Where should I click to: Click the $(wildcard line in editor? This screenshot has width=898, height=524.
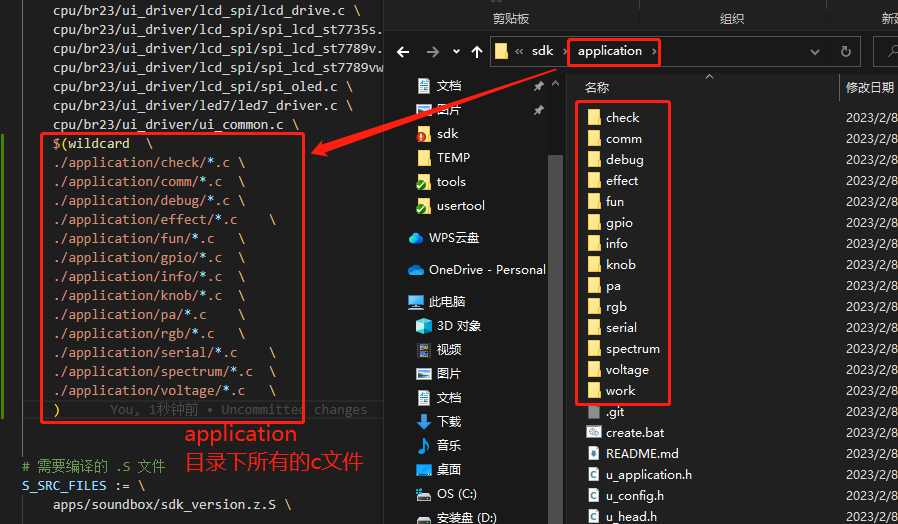click(102, 144)
